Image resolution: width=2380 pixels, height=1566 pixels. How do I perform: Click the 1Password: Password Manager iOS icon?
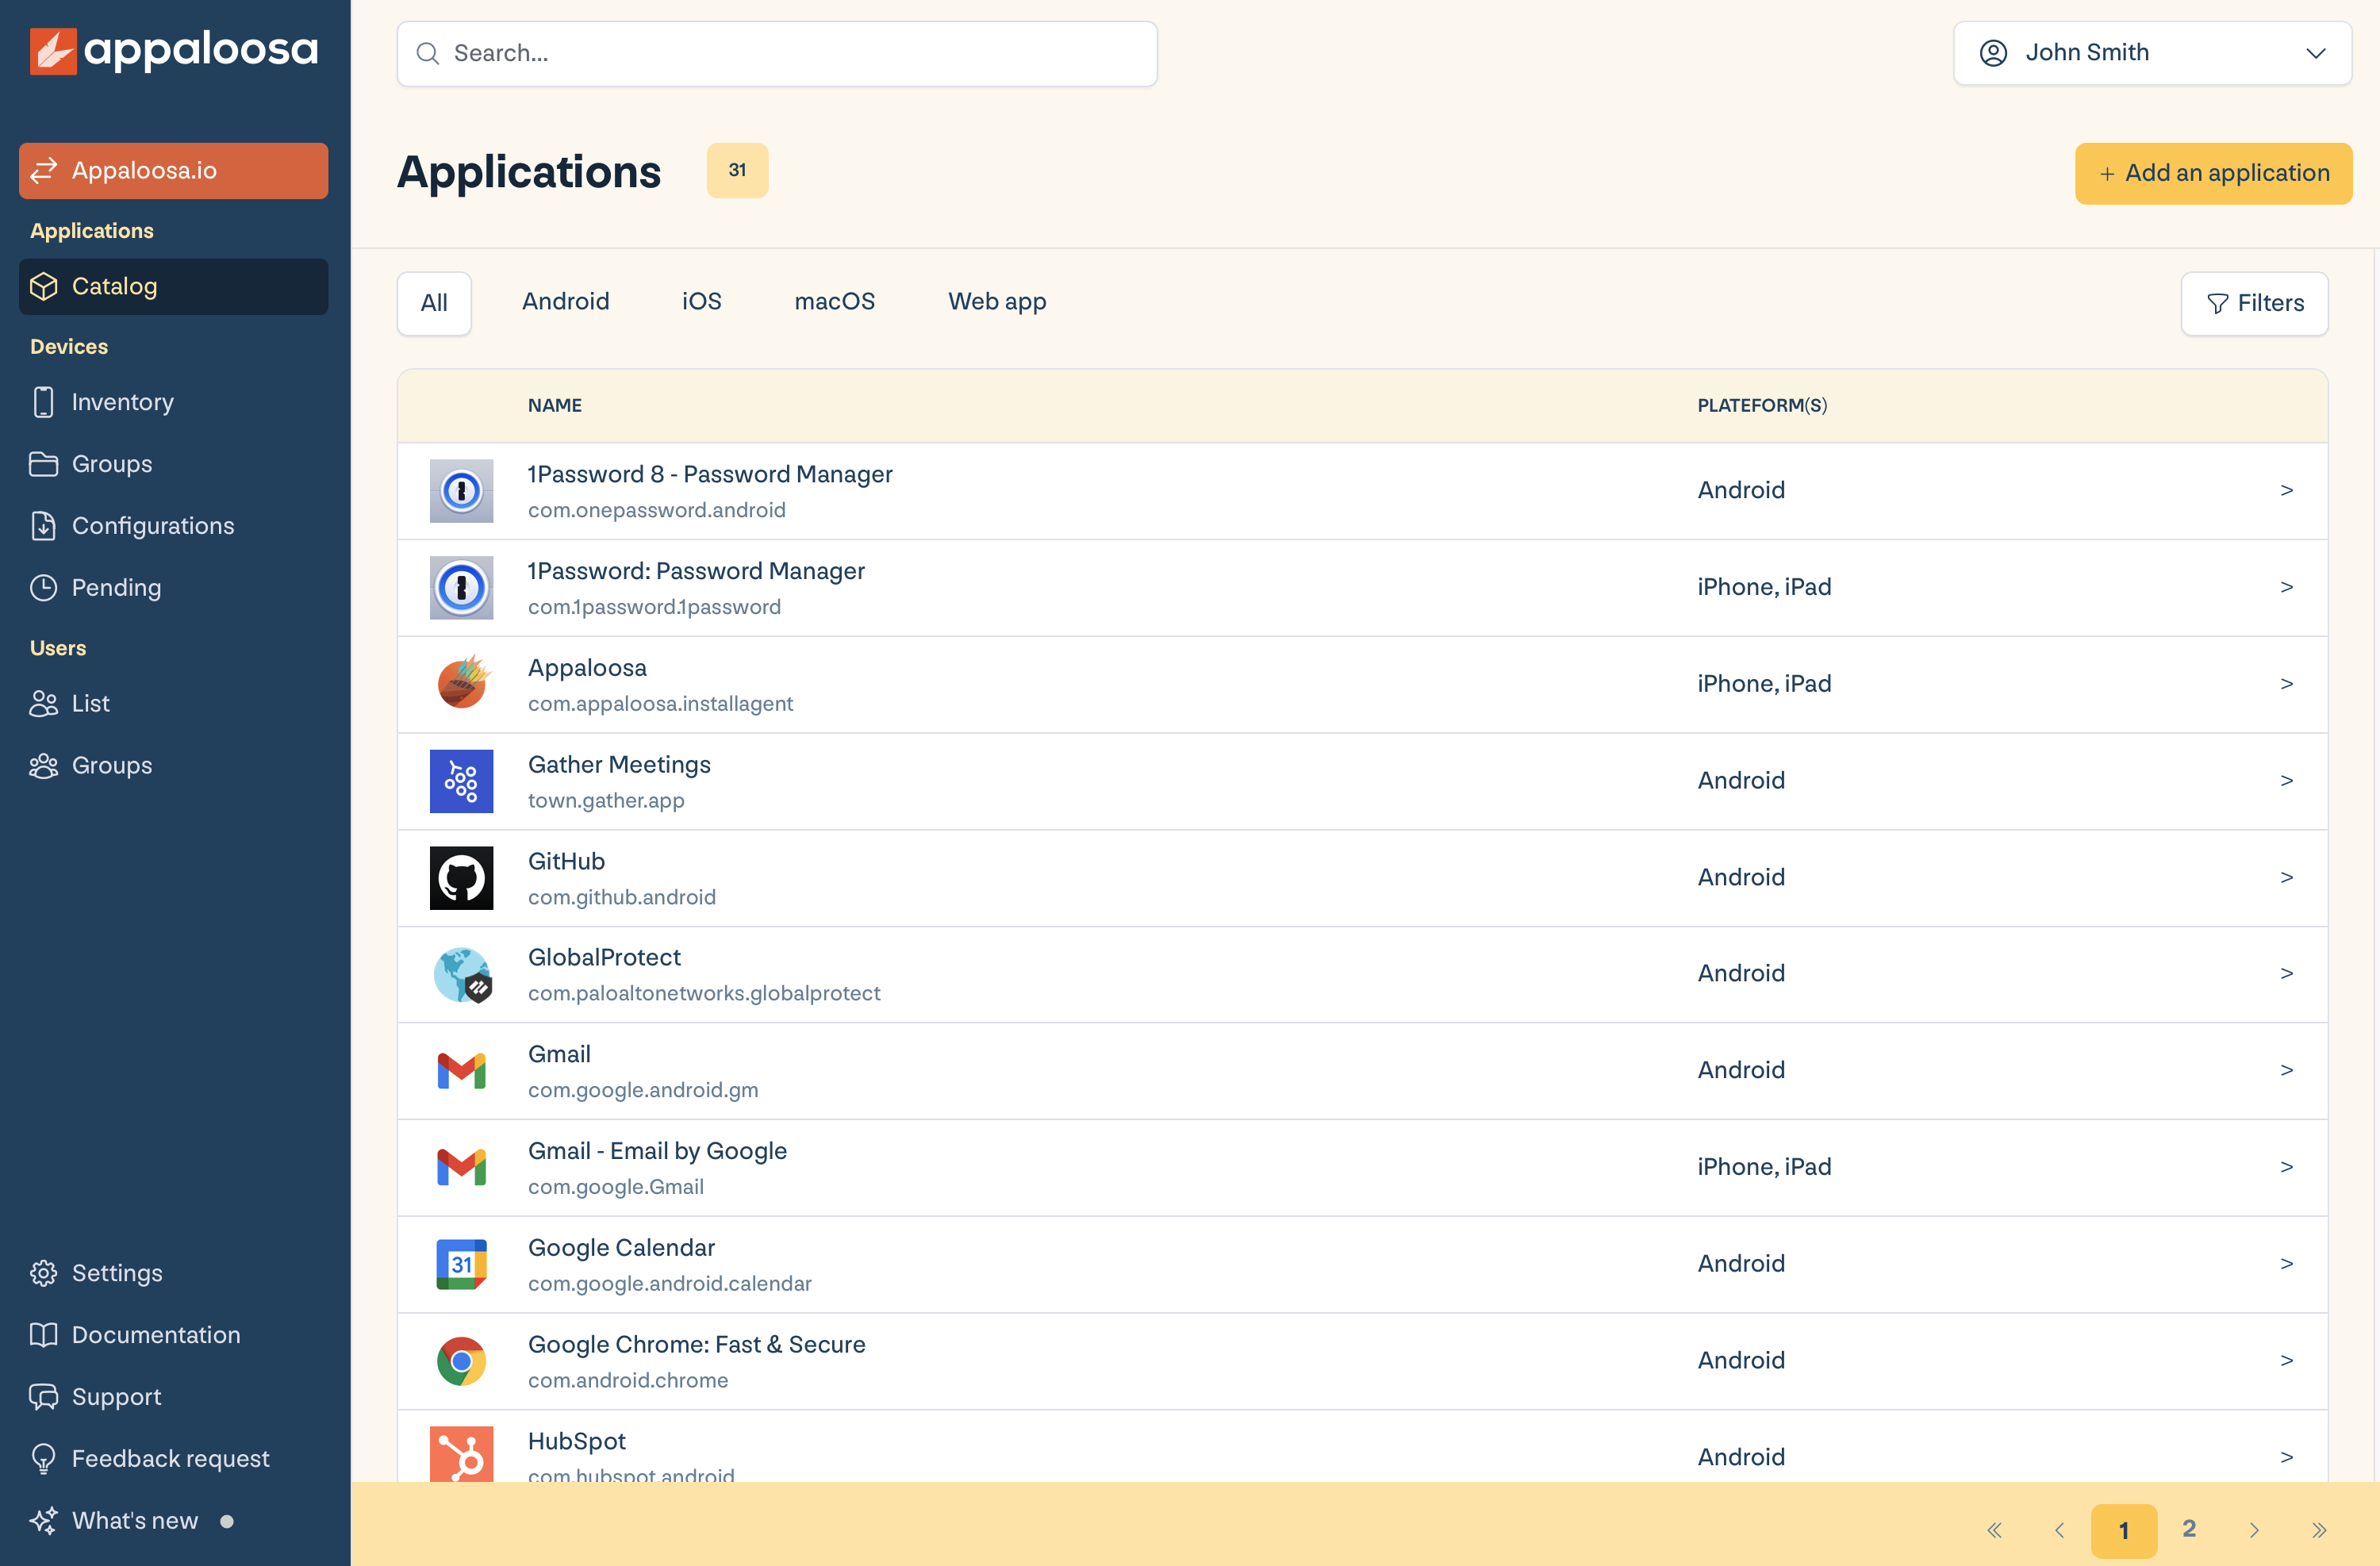click(461, 588)
